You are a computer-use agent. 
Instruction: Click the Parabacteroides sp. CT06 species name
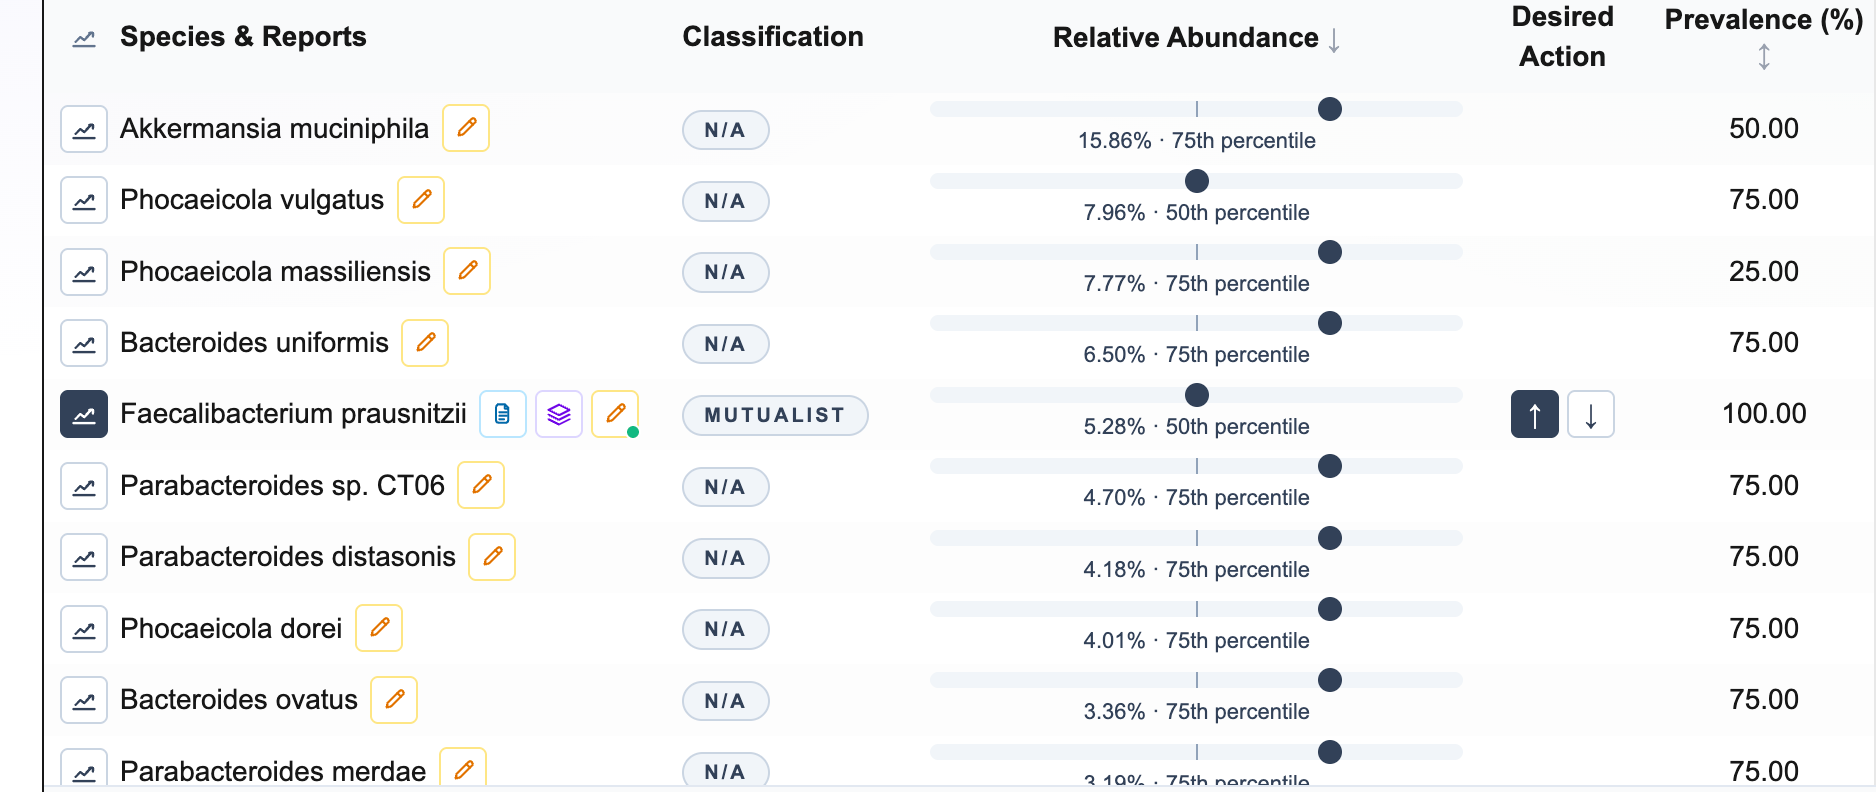(x=282, y=486)
